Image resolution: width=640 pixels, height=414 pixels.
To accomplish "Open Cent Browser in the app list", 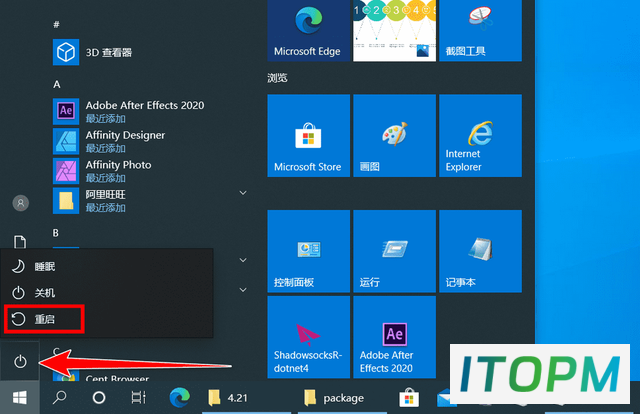I will click(x=151, y=378).
